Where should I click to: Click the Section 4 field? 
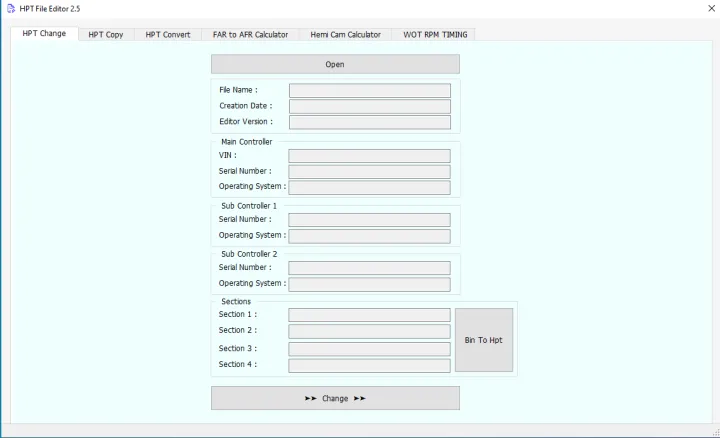tap(369, 365)
